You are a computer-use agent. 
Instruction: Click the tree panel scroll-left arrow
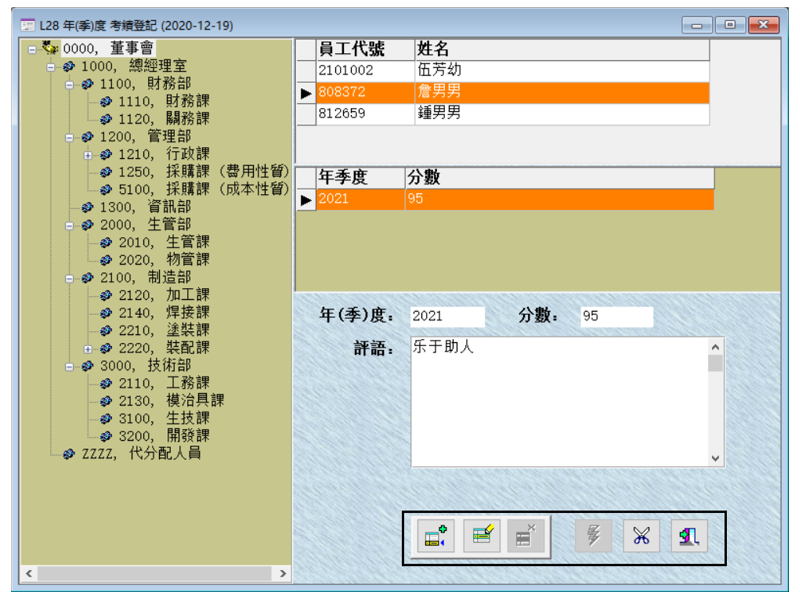click(x=29, y=573)
